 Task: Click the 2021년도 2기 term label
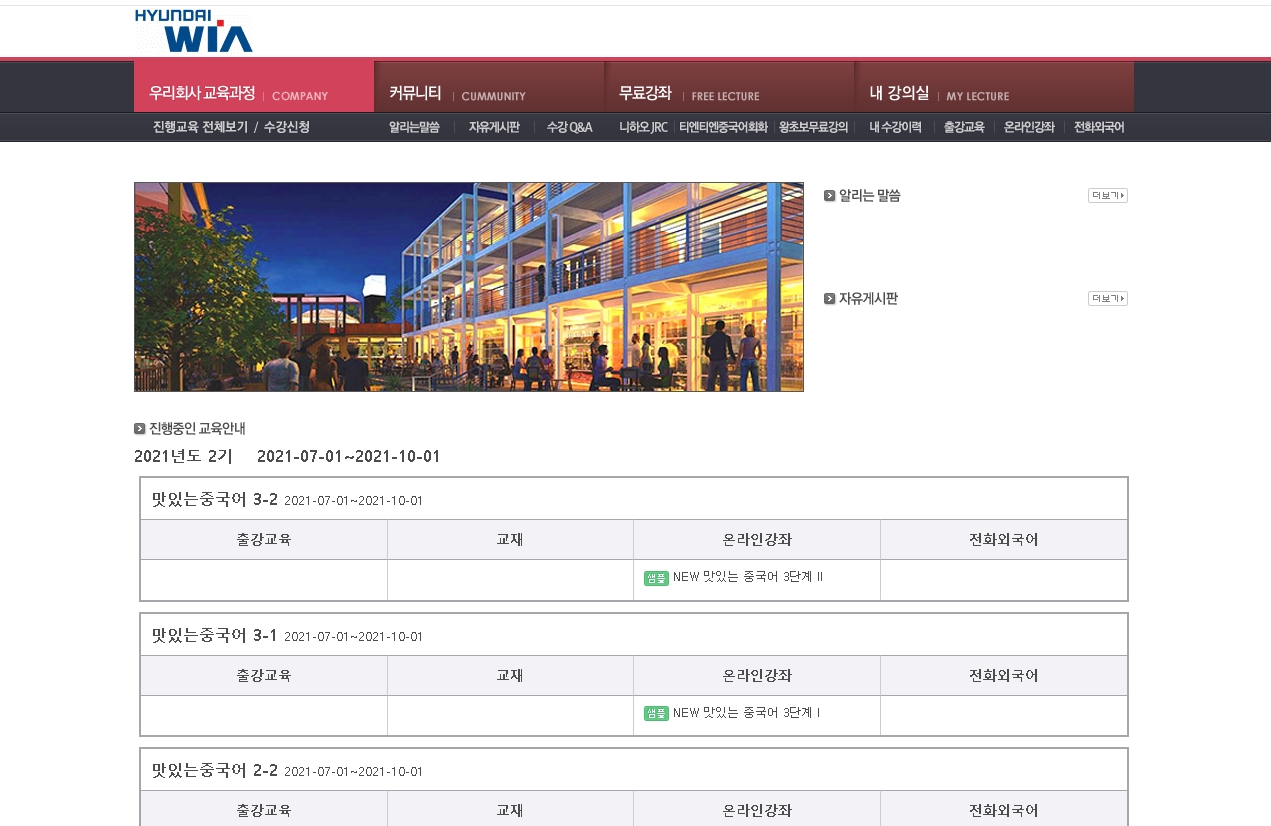(183, 457)
